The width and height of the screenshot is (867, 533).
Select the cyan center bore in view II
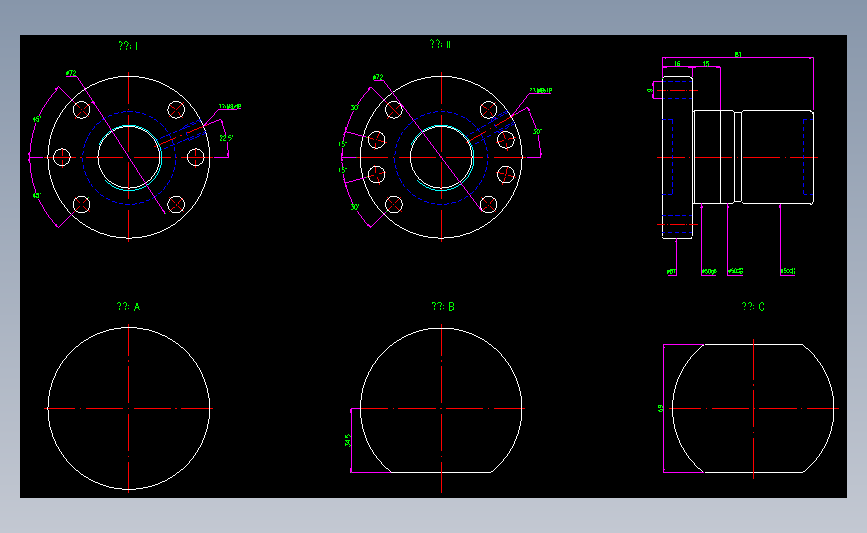(441, 158)
